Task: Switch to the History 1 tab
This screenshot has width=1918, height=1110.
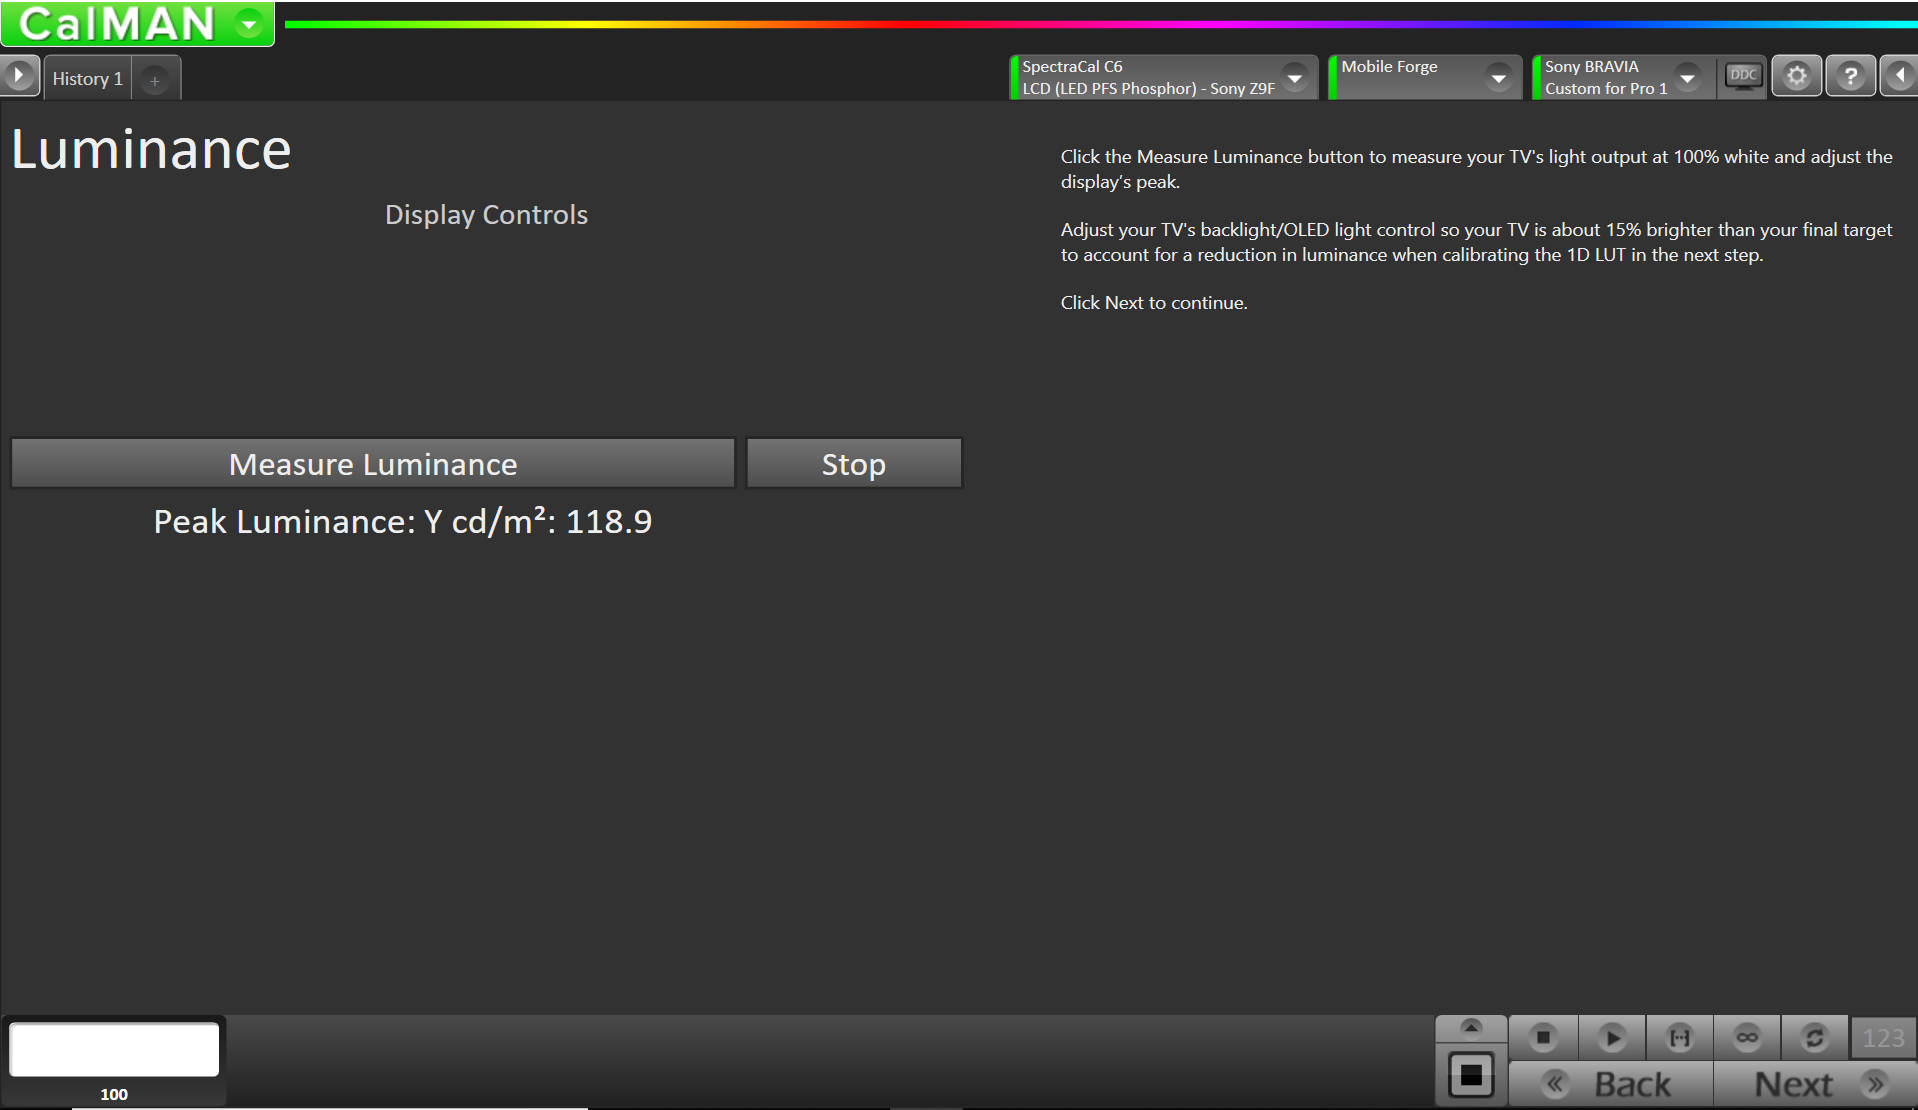Action: point(87,79)
